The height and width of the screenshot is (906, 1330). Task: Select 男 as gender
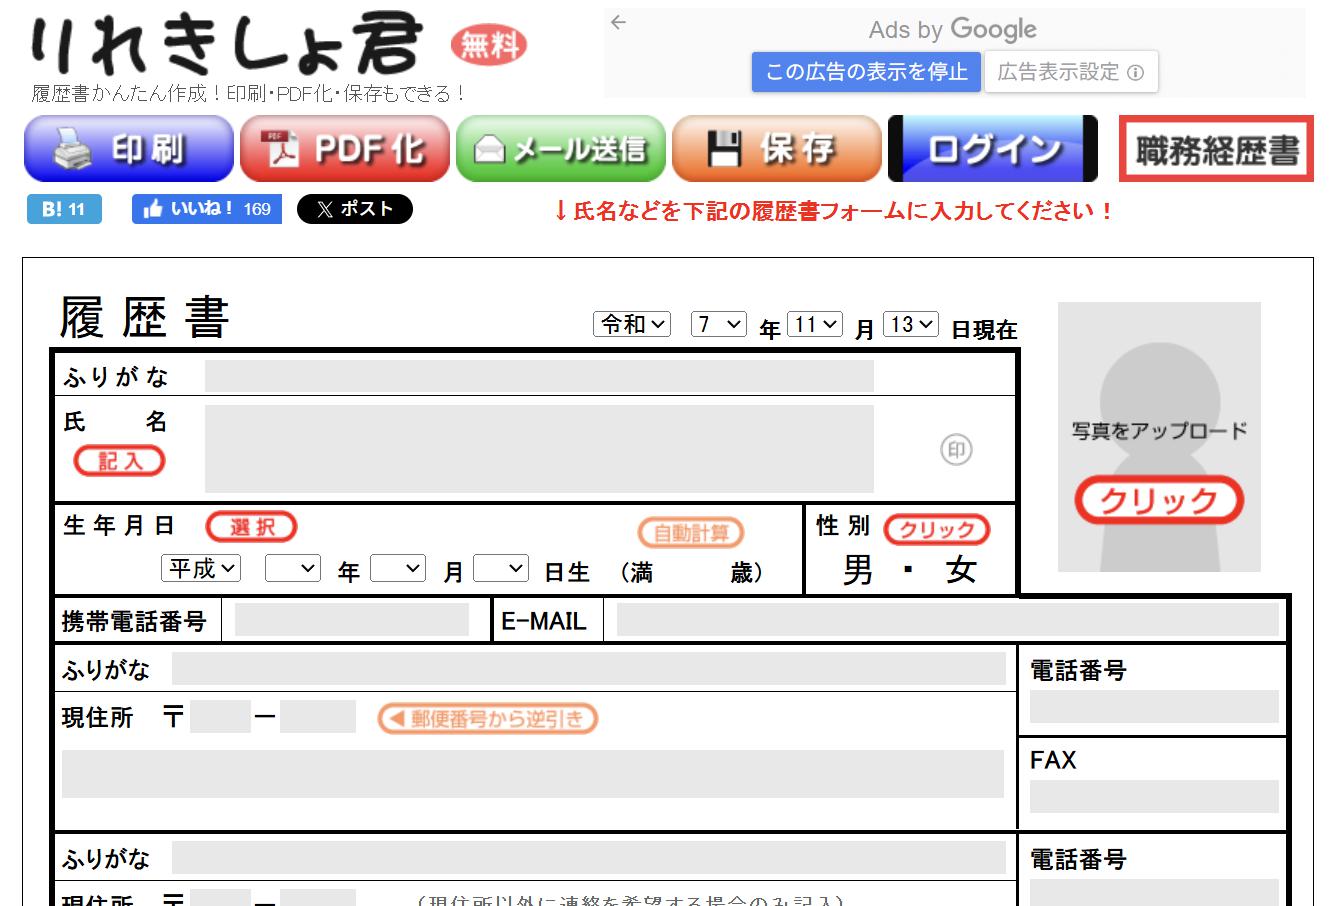pos(858,570)
